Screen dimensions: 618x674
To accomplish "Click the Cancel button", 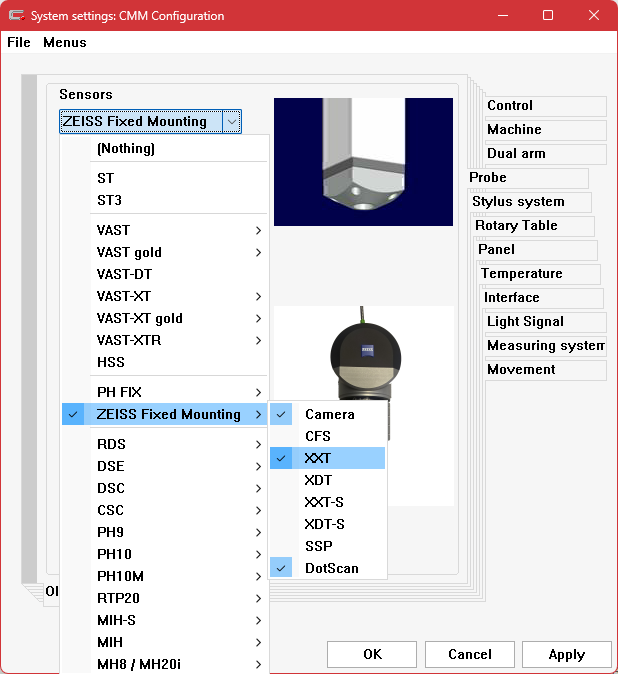I will 470,654.
